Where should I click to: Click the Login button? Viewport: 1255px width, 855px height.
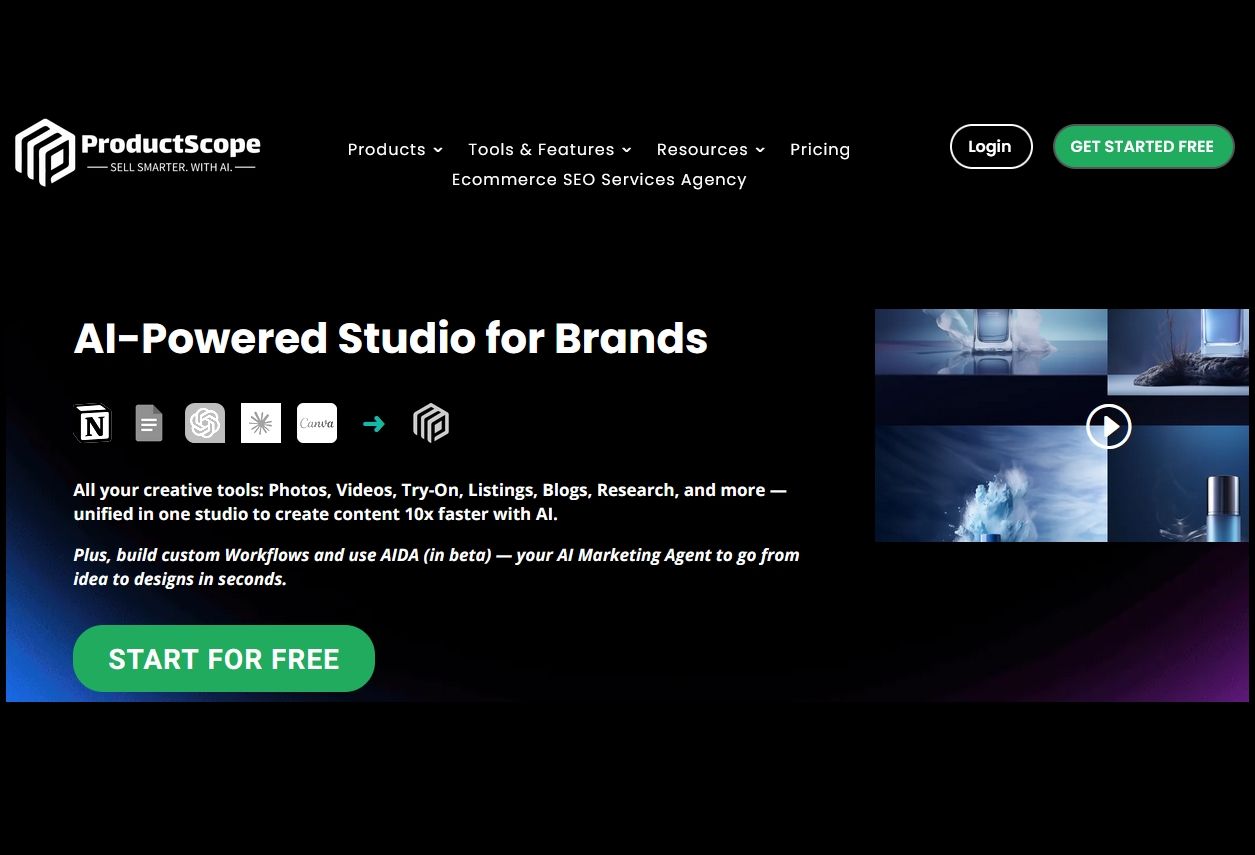[991, 146]
